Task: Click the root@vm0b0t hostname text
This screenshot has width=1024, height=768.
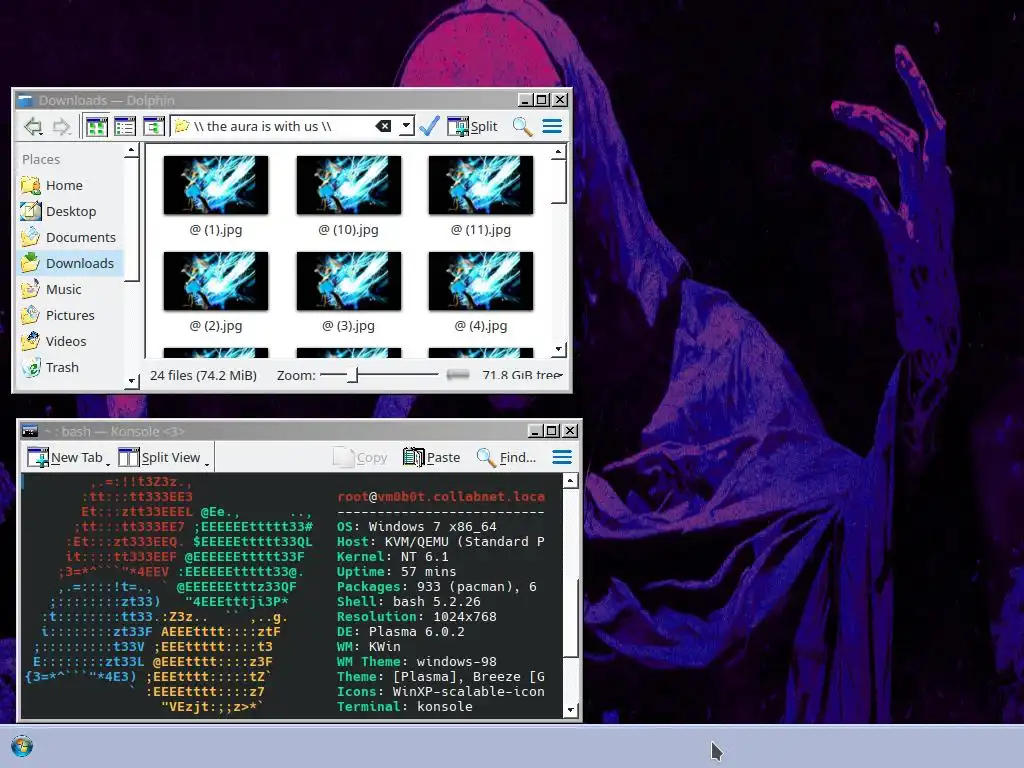Action: coord(441,497)
